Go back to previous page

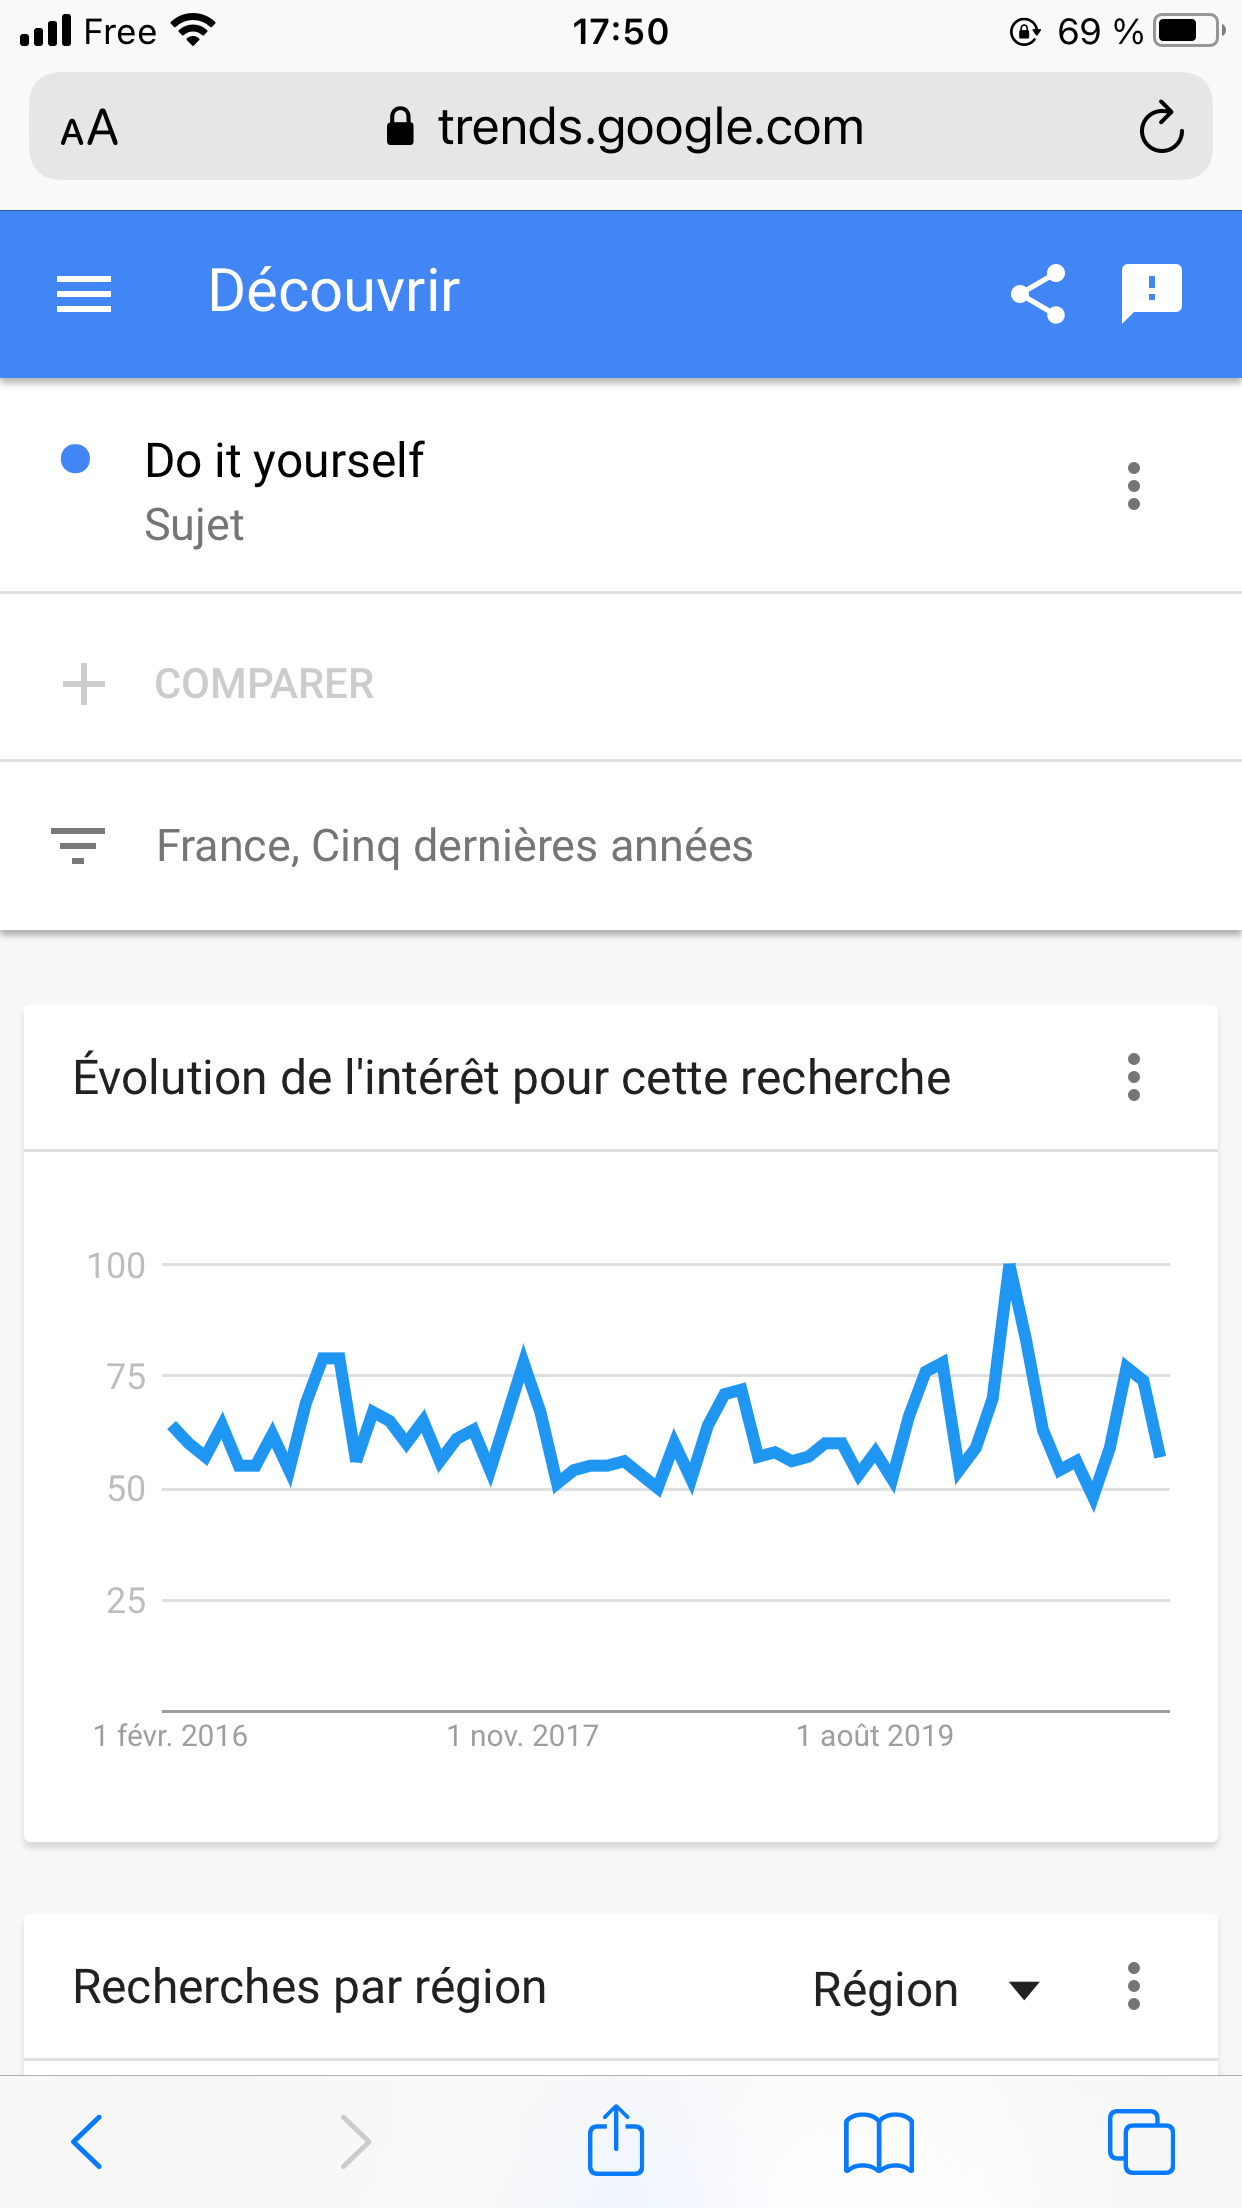coord(88,2142)
